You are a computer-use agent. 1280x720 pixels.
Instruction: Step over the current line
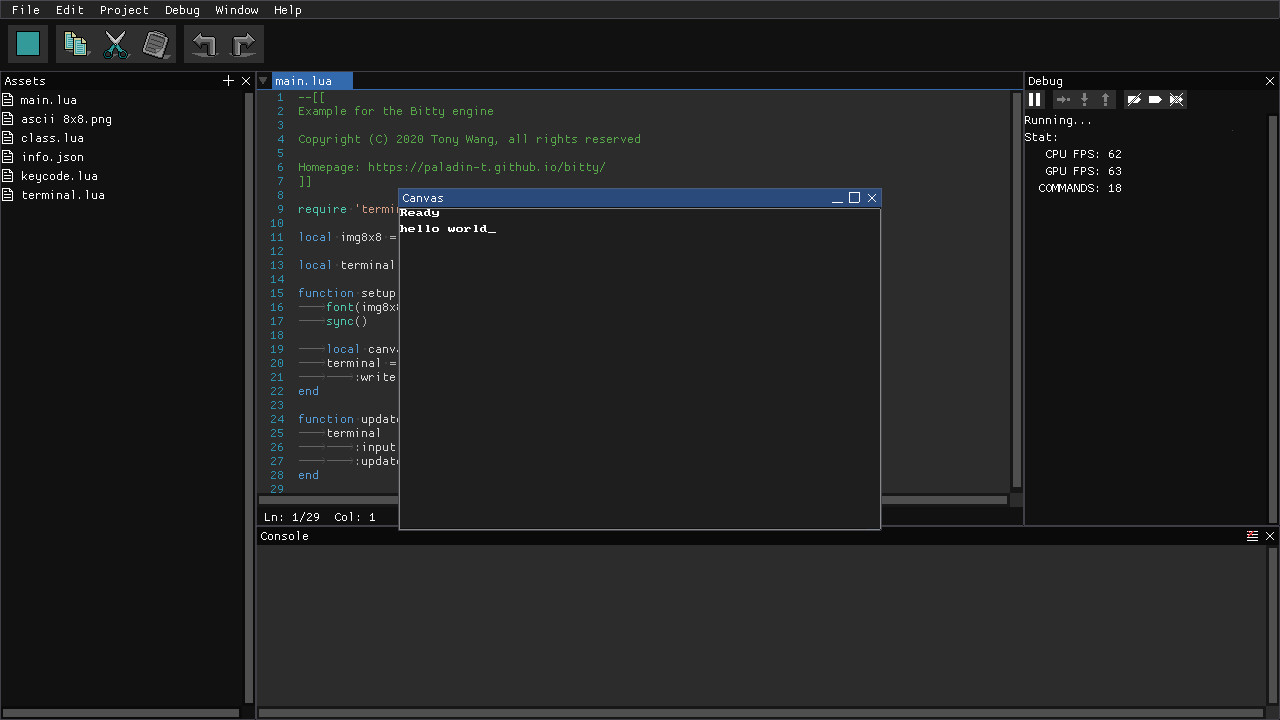coord(1063,99)
